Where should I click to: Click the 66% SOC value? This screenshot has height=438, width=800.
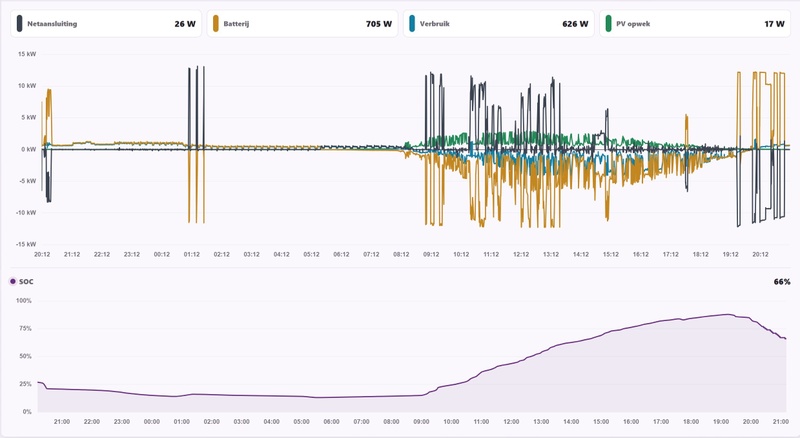click(x=782, y=282)
